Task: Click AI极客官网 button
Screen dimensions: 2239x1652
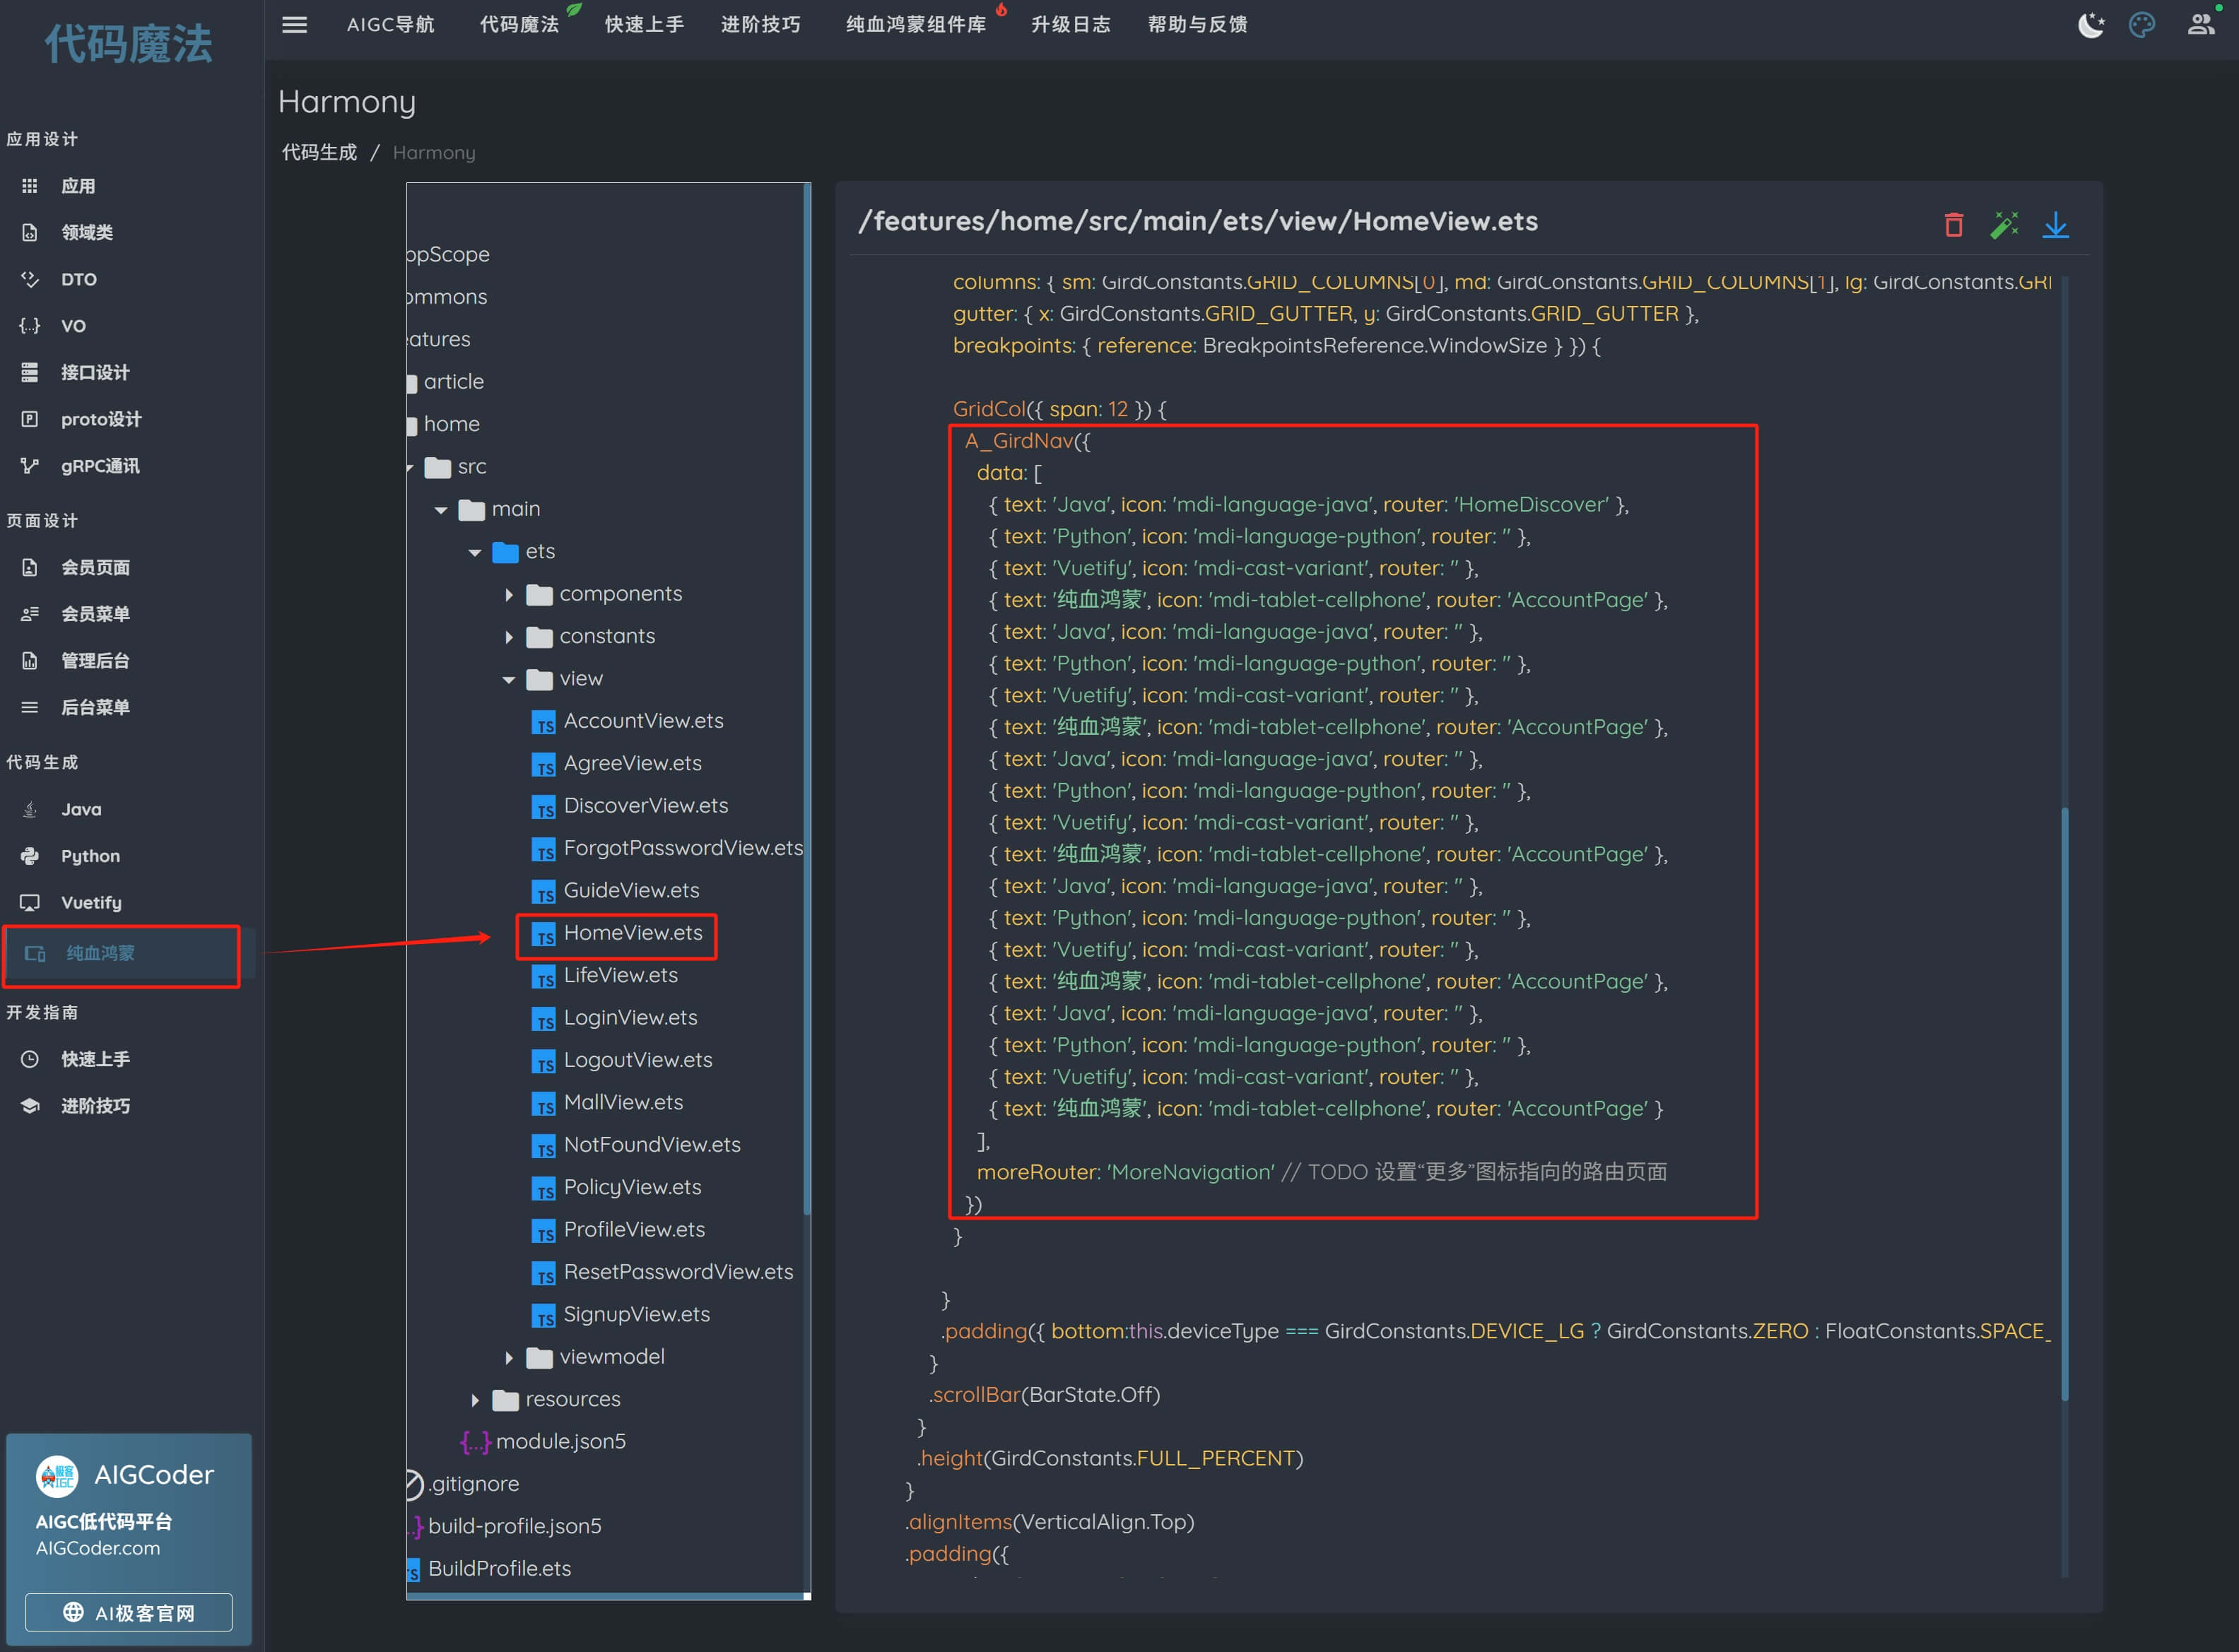Action: pos(129,1612)
